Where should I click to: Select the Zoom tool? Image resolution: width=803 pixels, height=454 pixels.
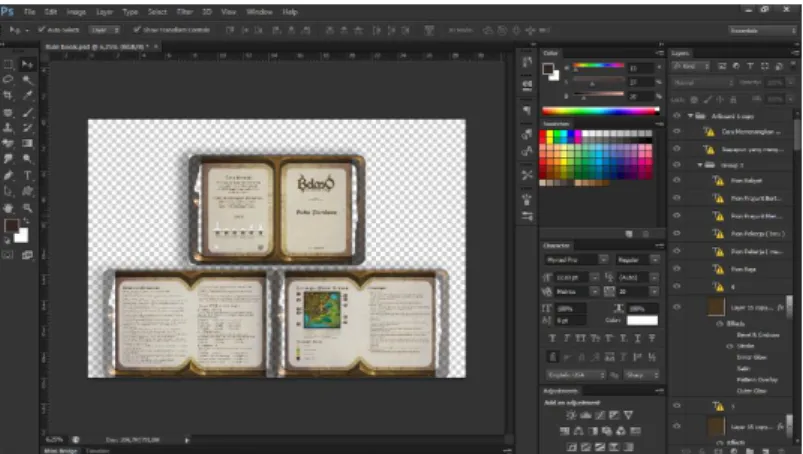coord(27,208)
